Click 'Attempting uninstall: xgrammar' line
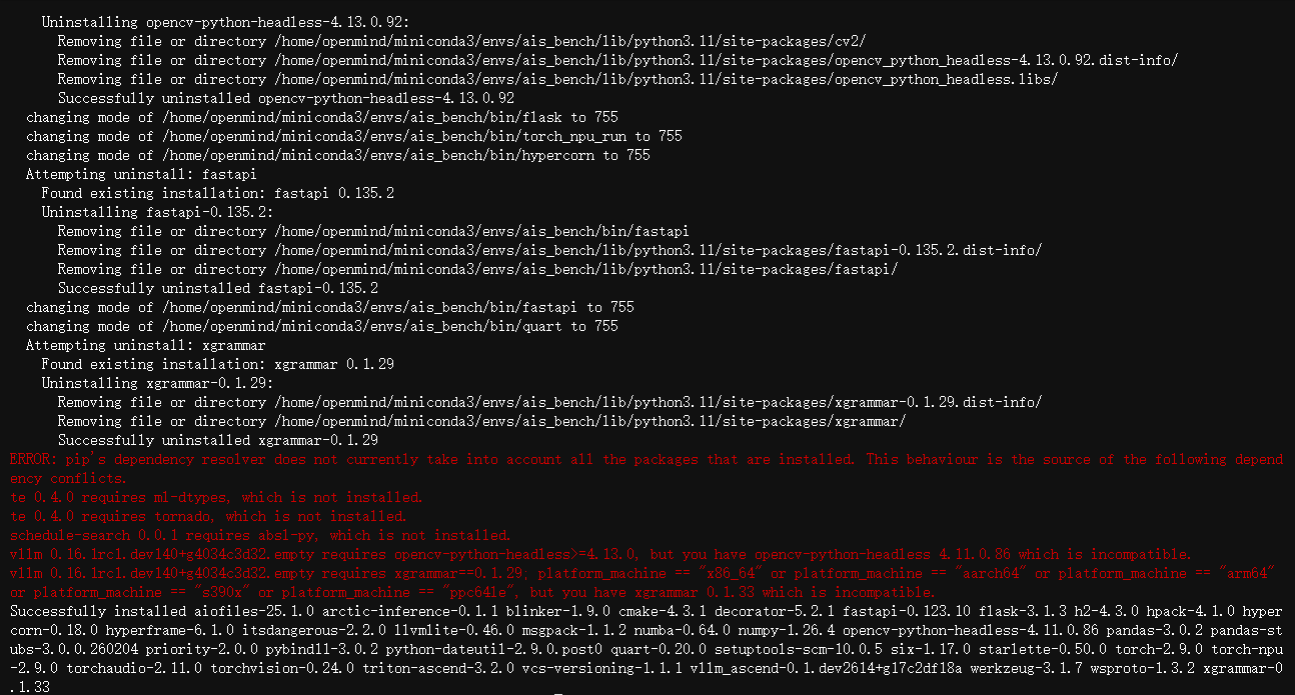The width and height of the screenshot is (1295, 695). pyautogui.click(x=144, y=345)
